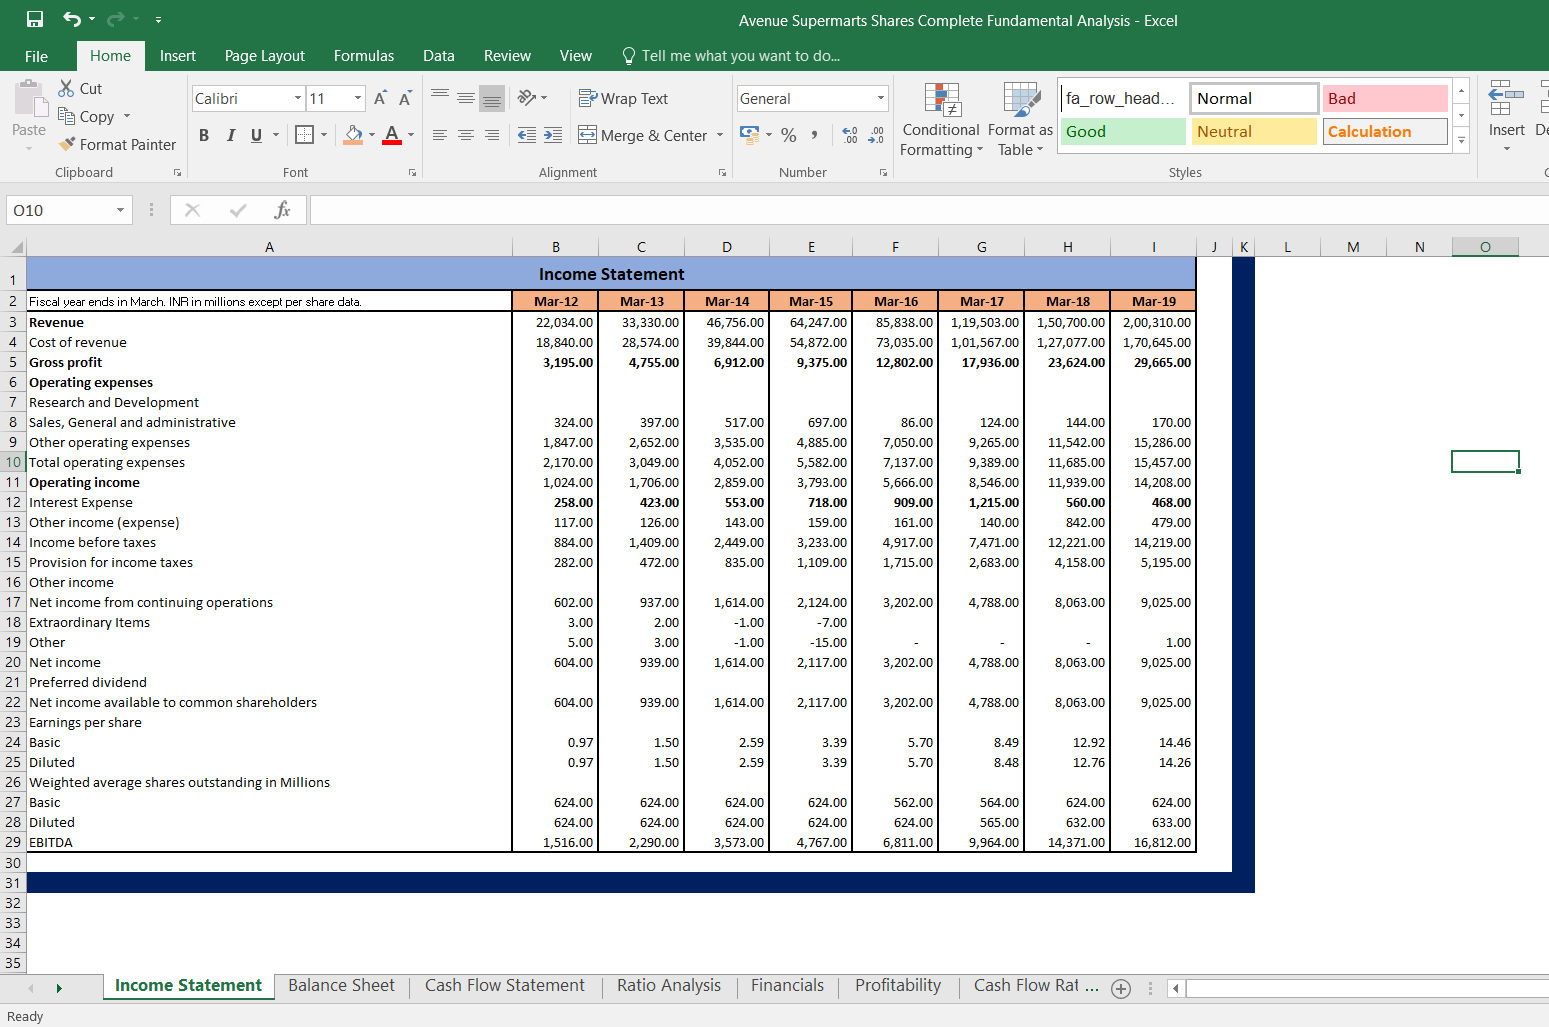Open Alignment settings dialog launcher
Viewport: 1549px width, 1027px height.
(x=722, y=173)
